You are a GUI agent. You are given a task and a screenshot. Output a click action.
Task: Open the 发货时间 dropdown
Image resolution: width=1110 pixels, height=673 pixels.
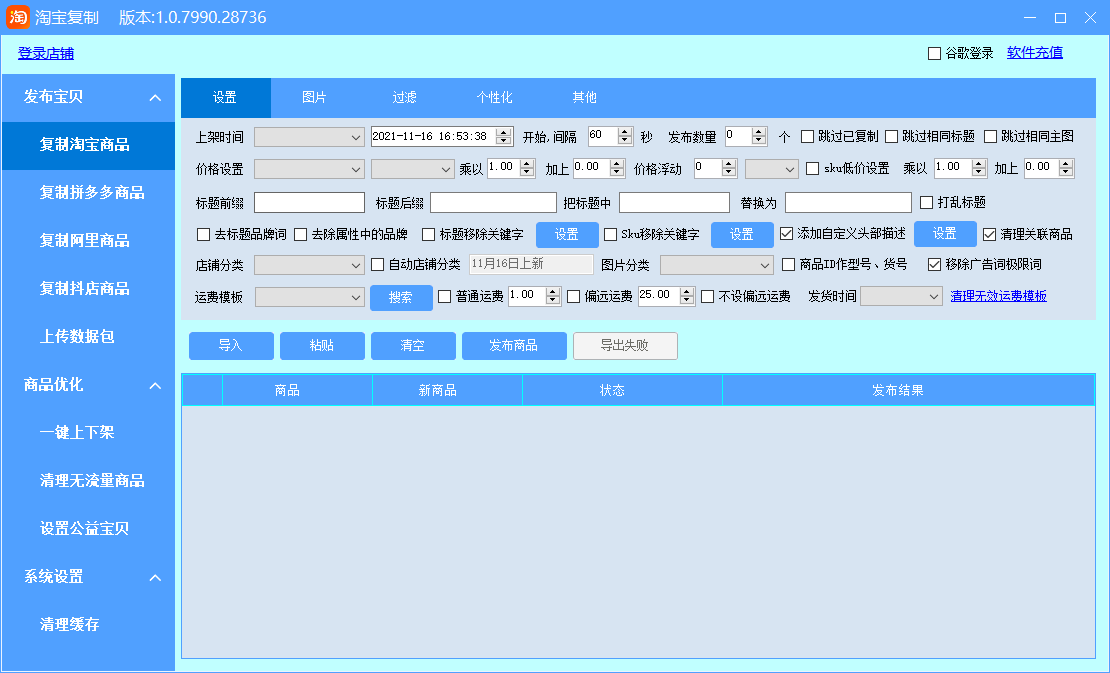click(902, 297)
